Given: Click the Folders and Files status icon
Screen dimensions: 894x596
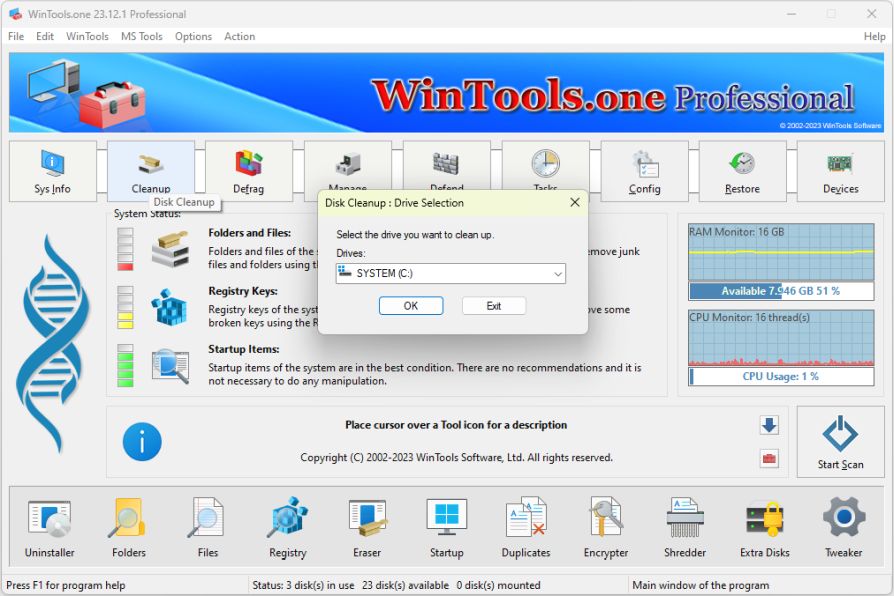Looking at the screenshot, I should pyautogui.click(x=170, y=249).
